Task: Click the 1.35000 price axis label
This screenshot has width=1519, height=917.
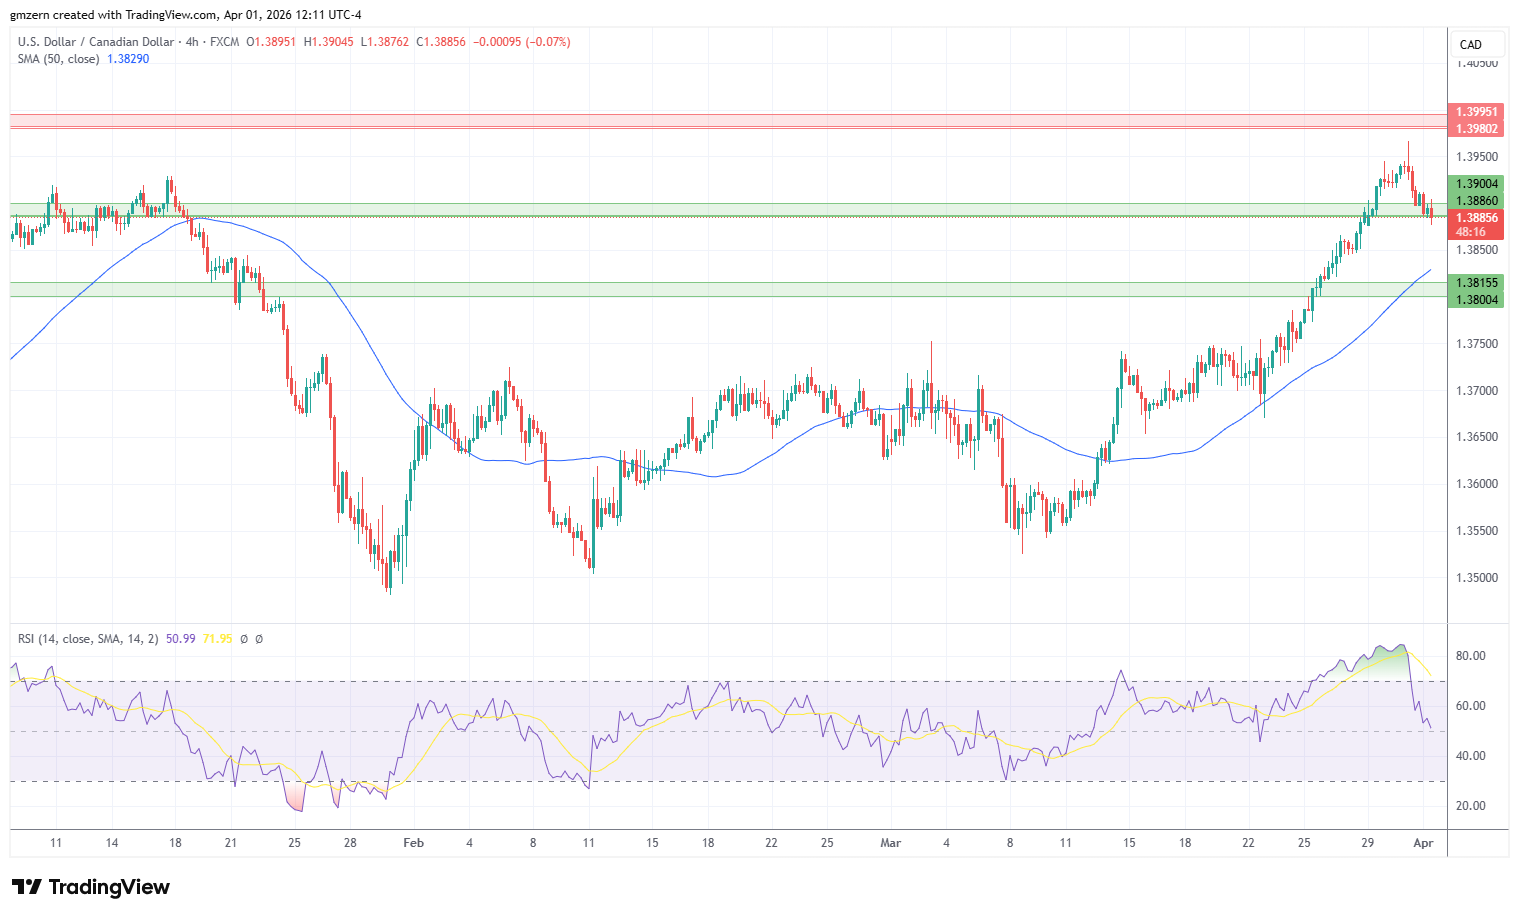Action: pos(1477,578)
